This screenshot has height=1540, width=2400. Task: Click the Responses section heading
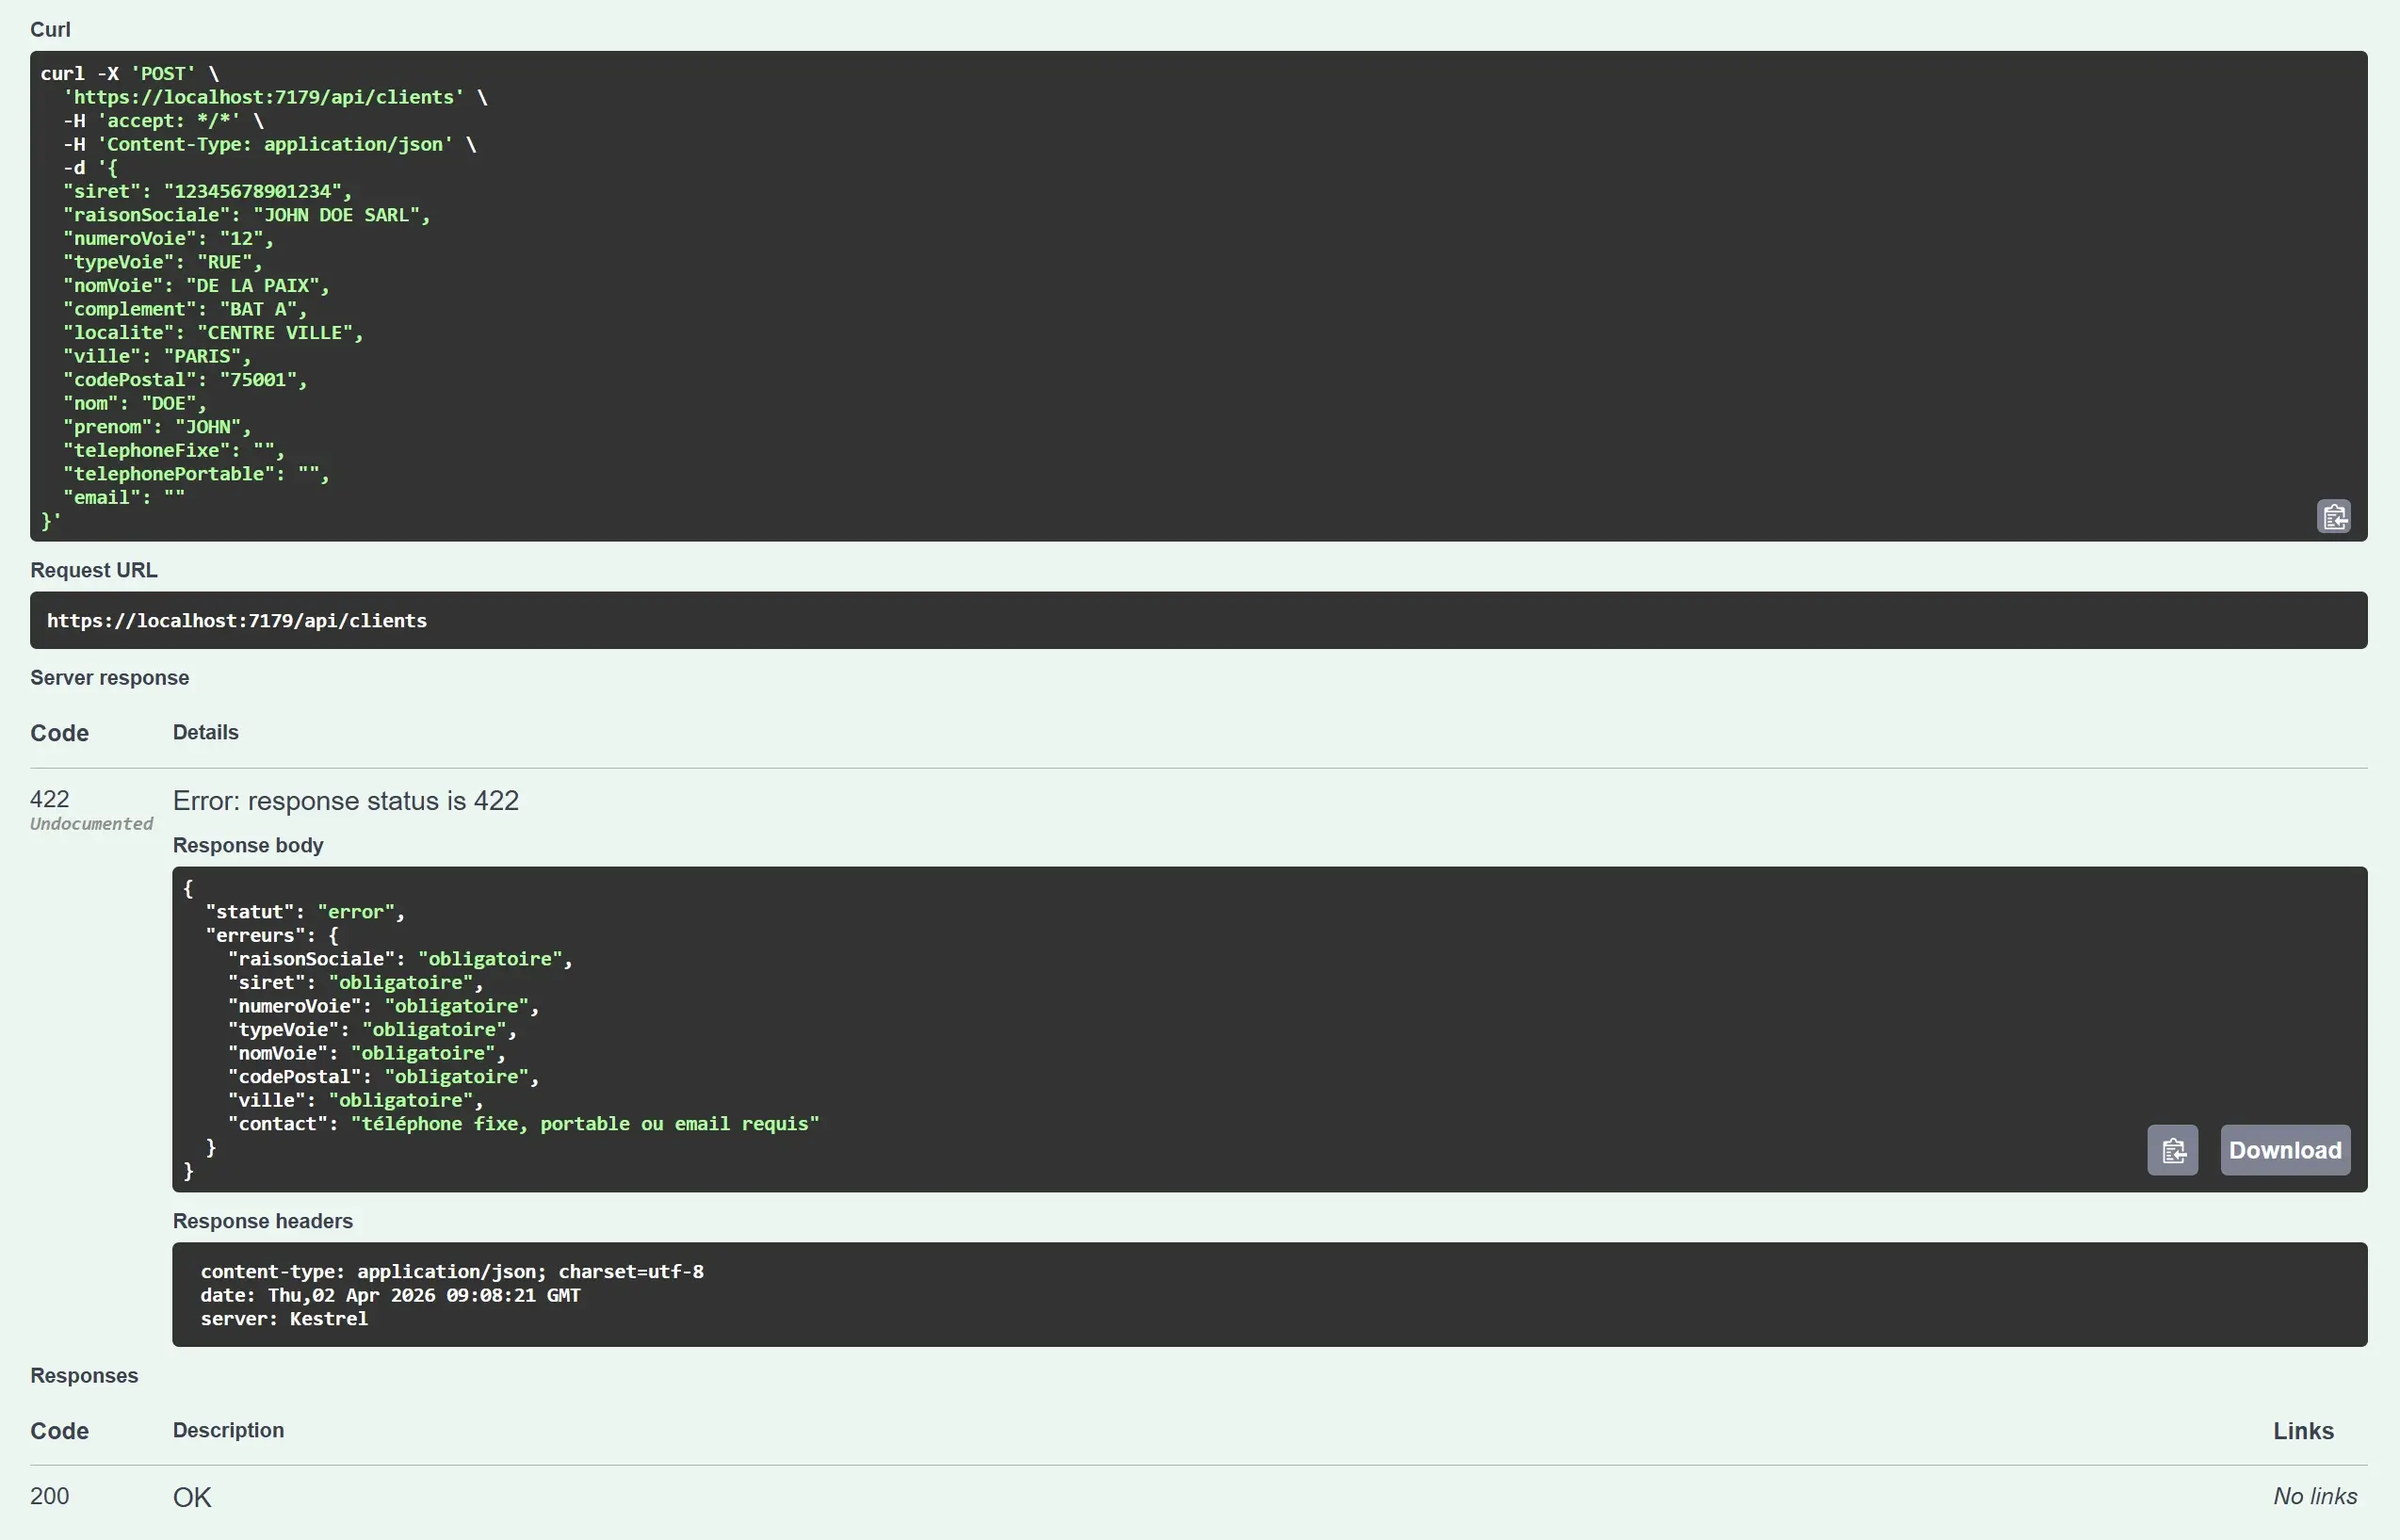pyautogui.click(x=84, y=1375)
